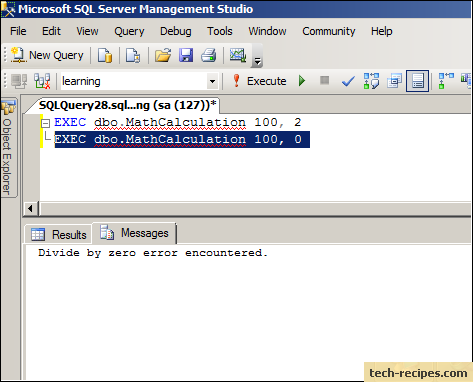Open the Debug menu

175,31
